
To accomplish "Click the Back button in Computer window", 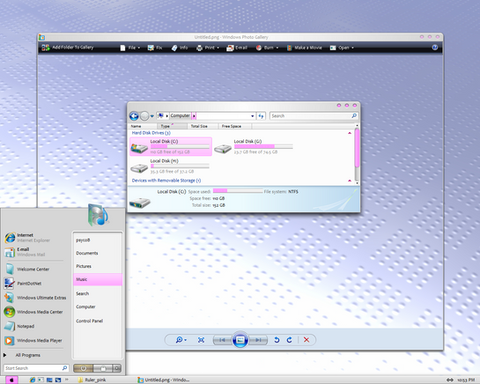I will point(134,116).
